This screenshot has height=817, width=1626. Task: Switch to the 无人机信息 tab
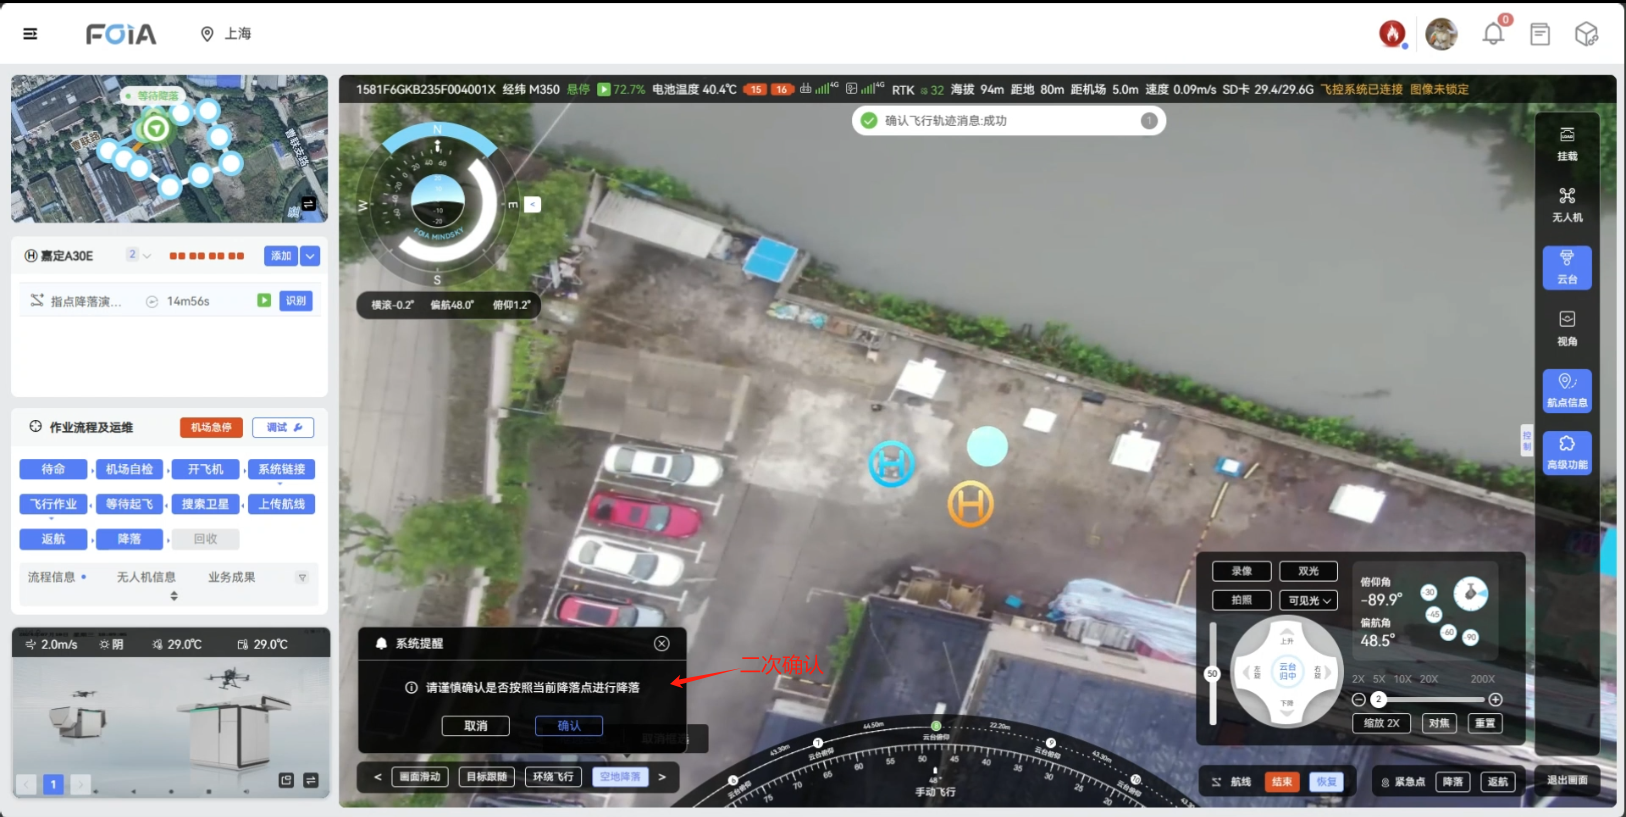(146, 577)
